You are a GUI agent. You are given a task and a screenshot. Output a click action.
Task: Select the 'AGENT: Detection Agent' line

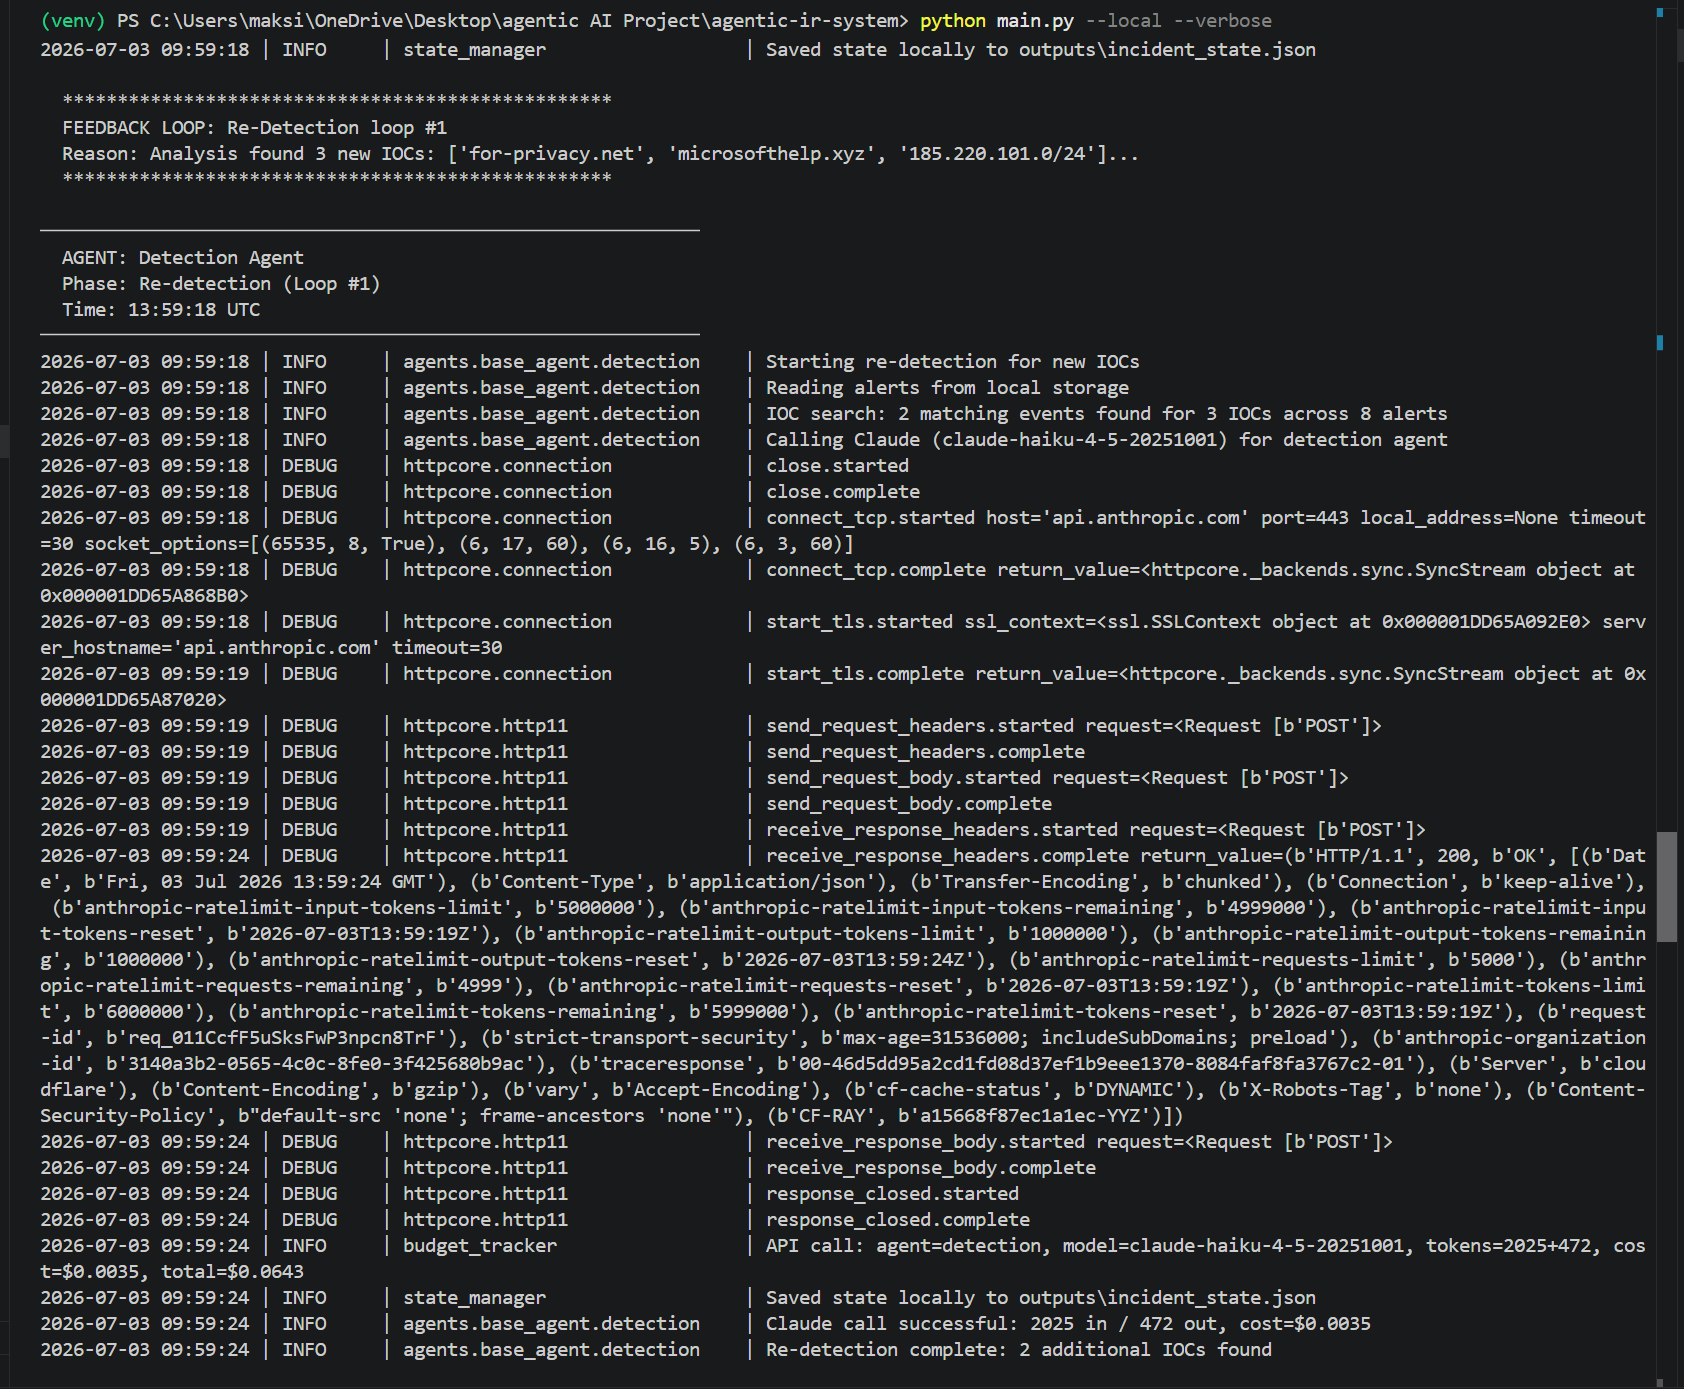(183, 258)
